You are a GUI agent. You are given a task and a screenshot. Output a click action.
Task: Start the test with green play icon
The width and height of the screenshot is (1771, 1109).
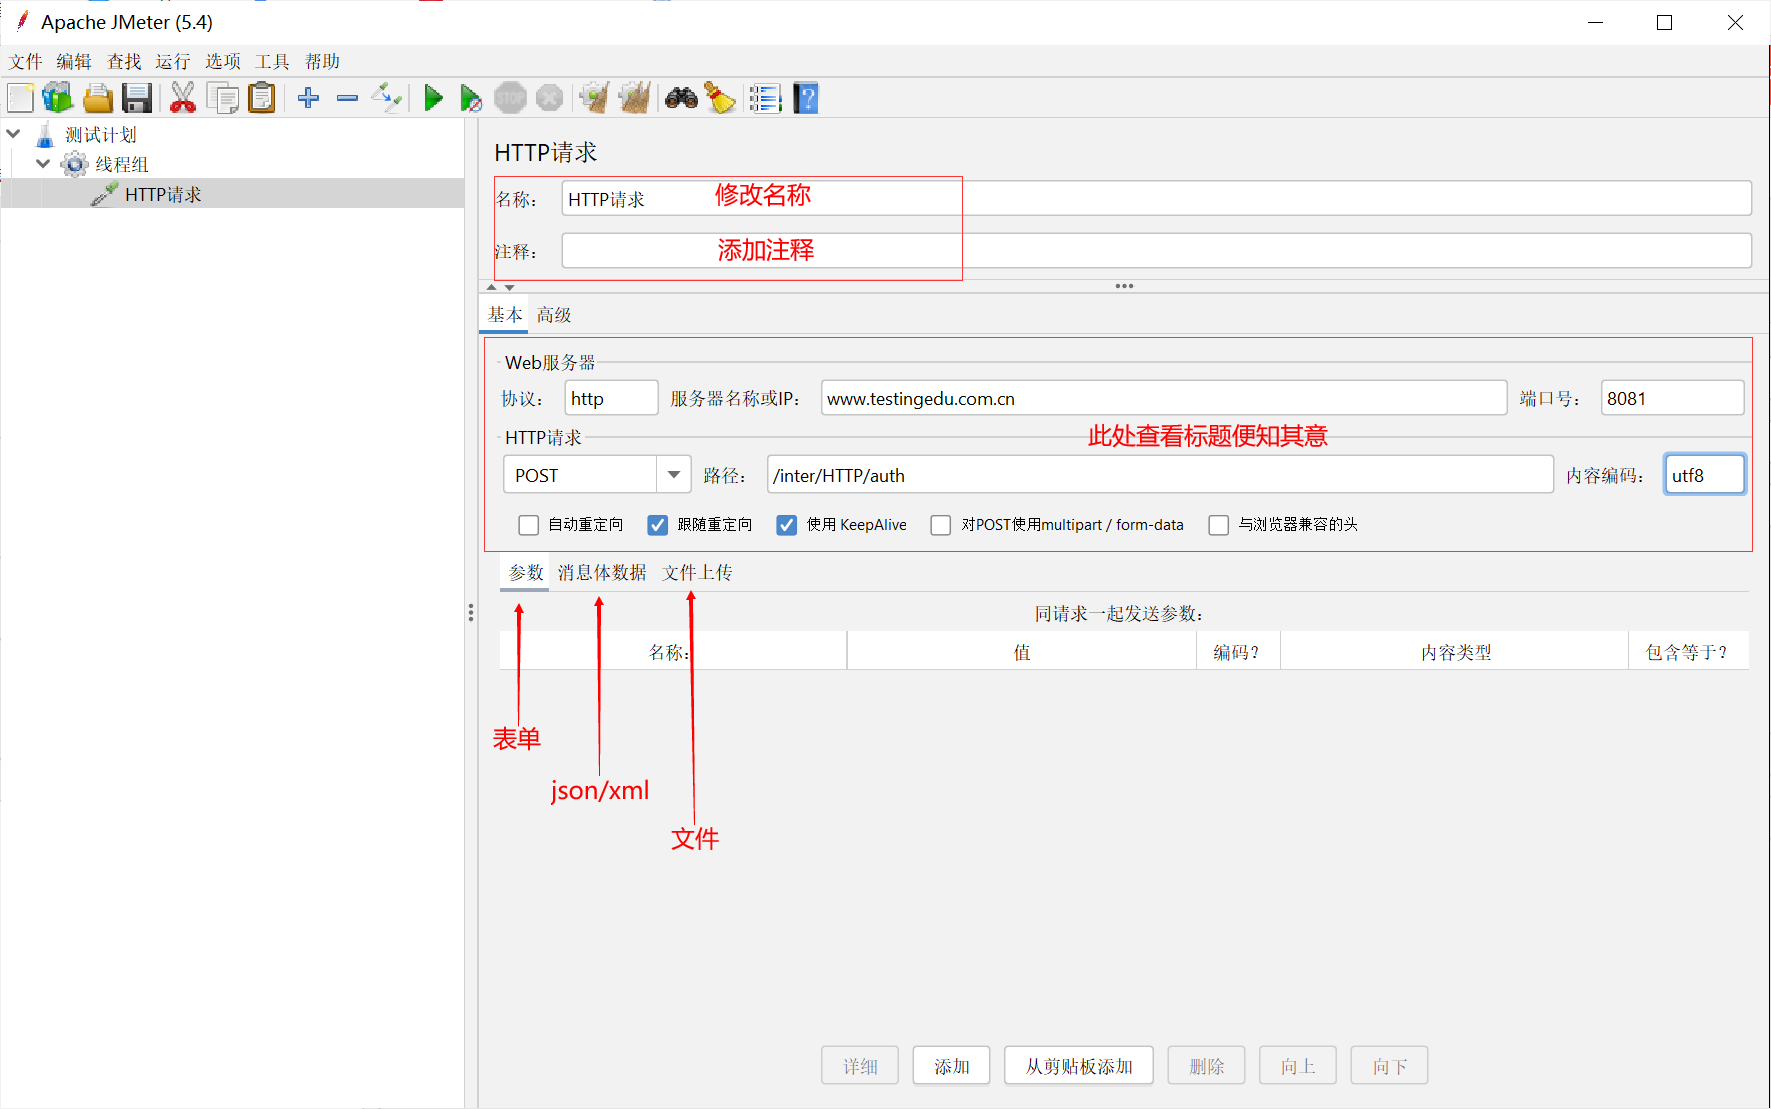point(433,98)
